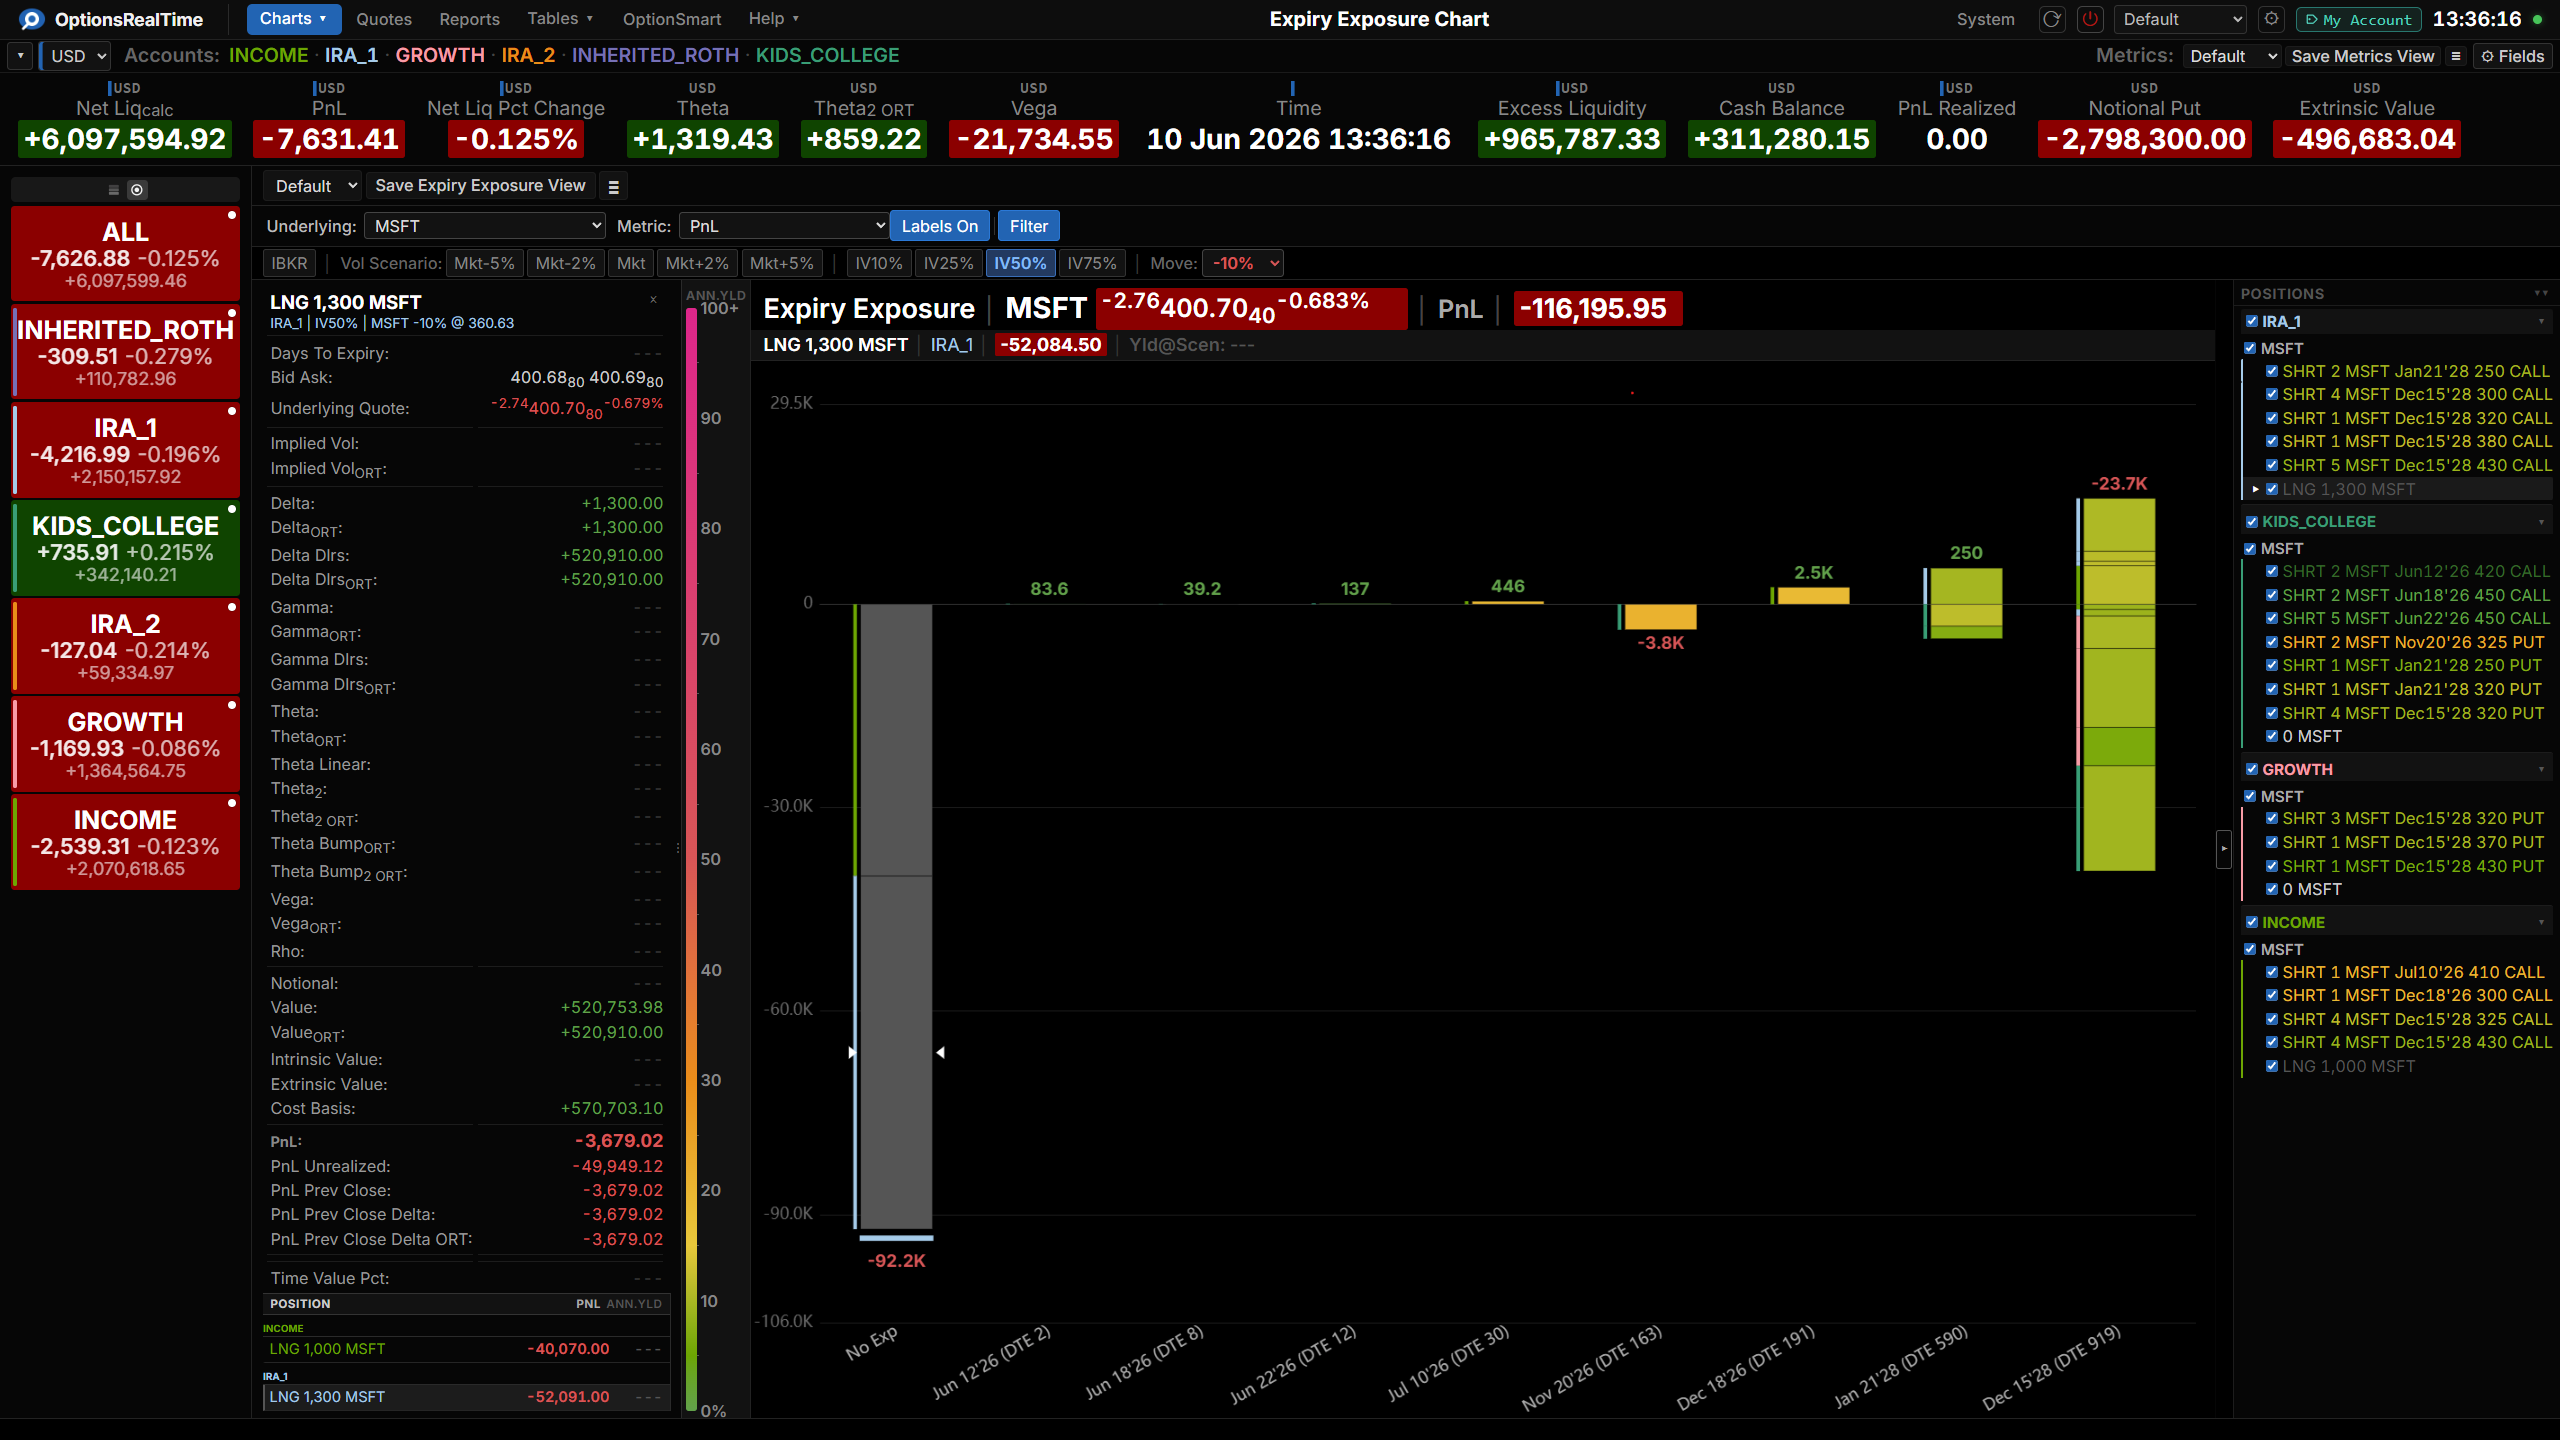
Task: Click the white dot on INCOME card
Action: (x=232, y=803)
